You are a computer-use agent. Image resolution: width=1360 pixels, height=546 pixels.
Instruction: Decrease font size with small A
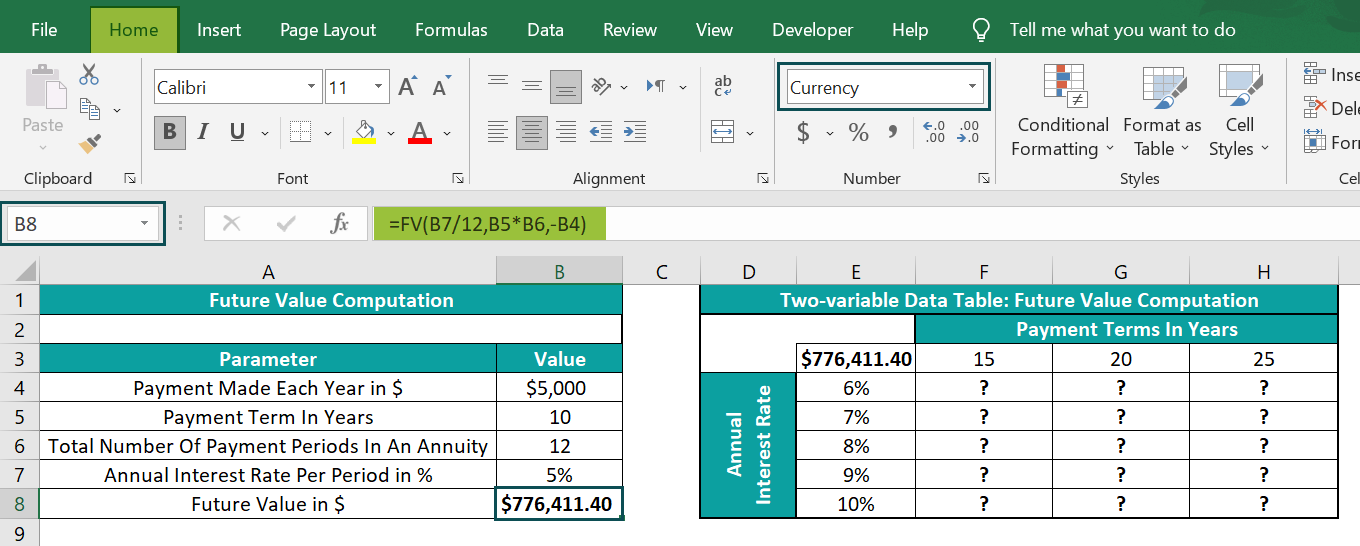[441, 87]
